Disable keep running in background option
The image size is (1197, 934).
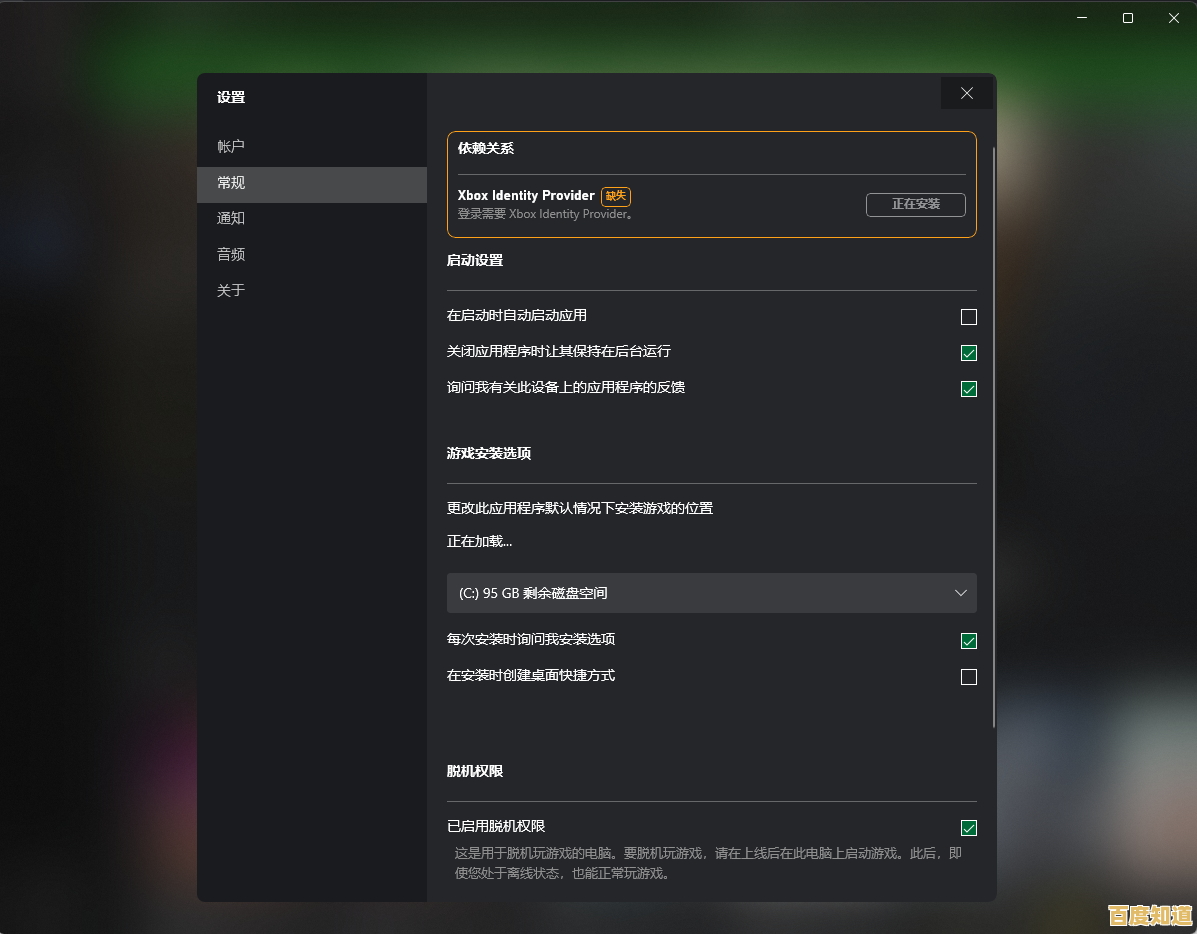[968, 352]
